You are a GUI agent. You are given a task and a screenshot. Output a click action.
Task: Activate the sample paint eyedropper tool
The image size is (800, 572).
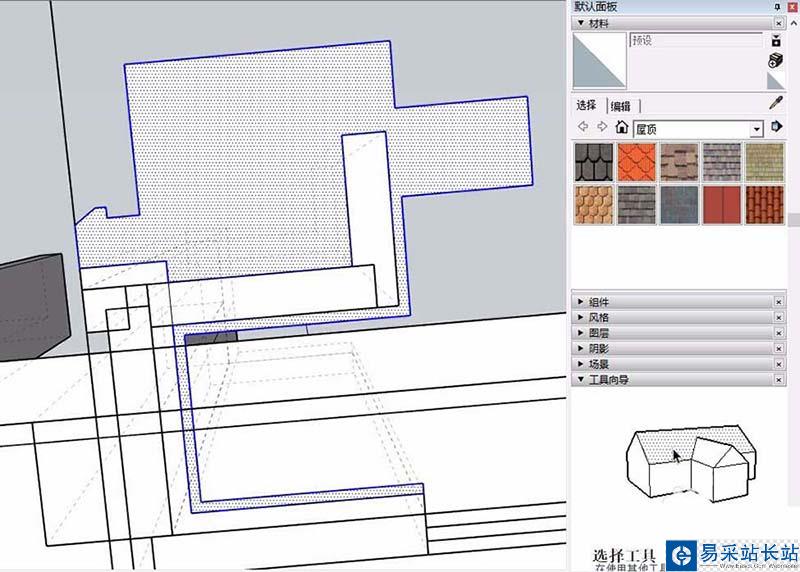pos(776,103)
